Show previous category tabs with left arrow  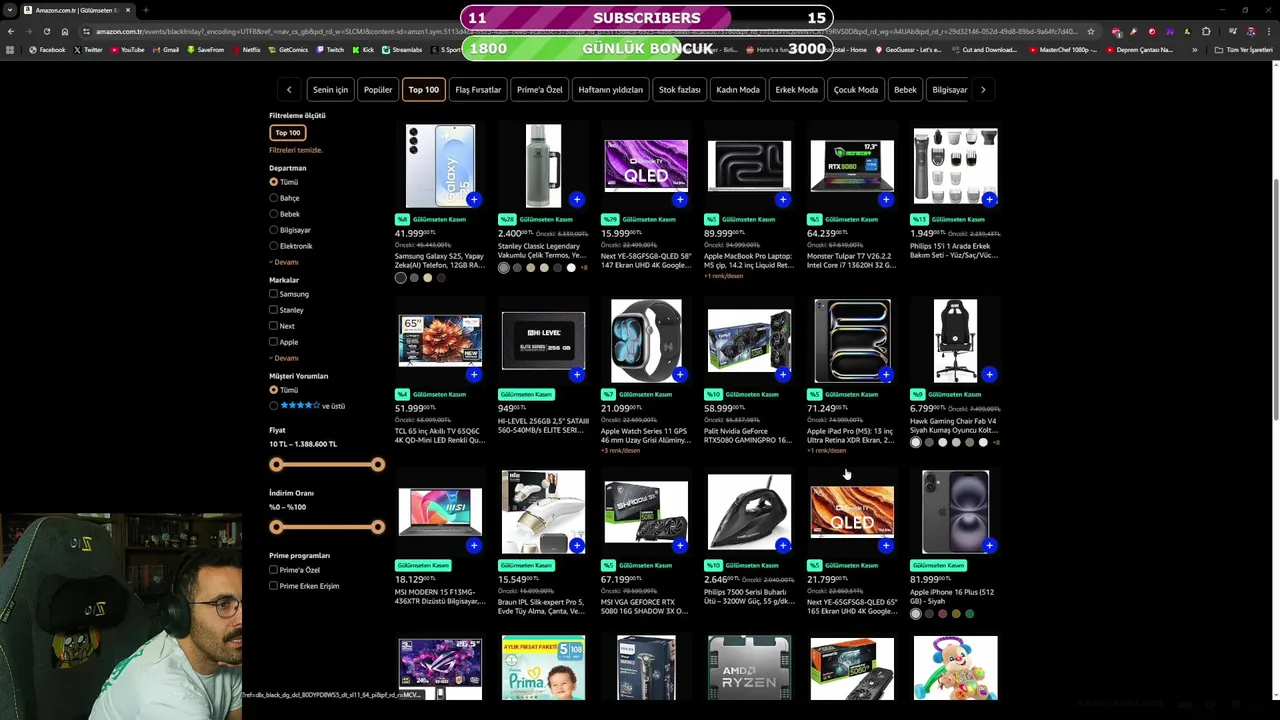(x=289, y=90)
